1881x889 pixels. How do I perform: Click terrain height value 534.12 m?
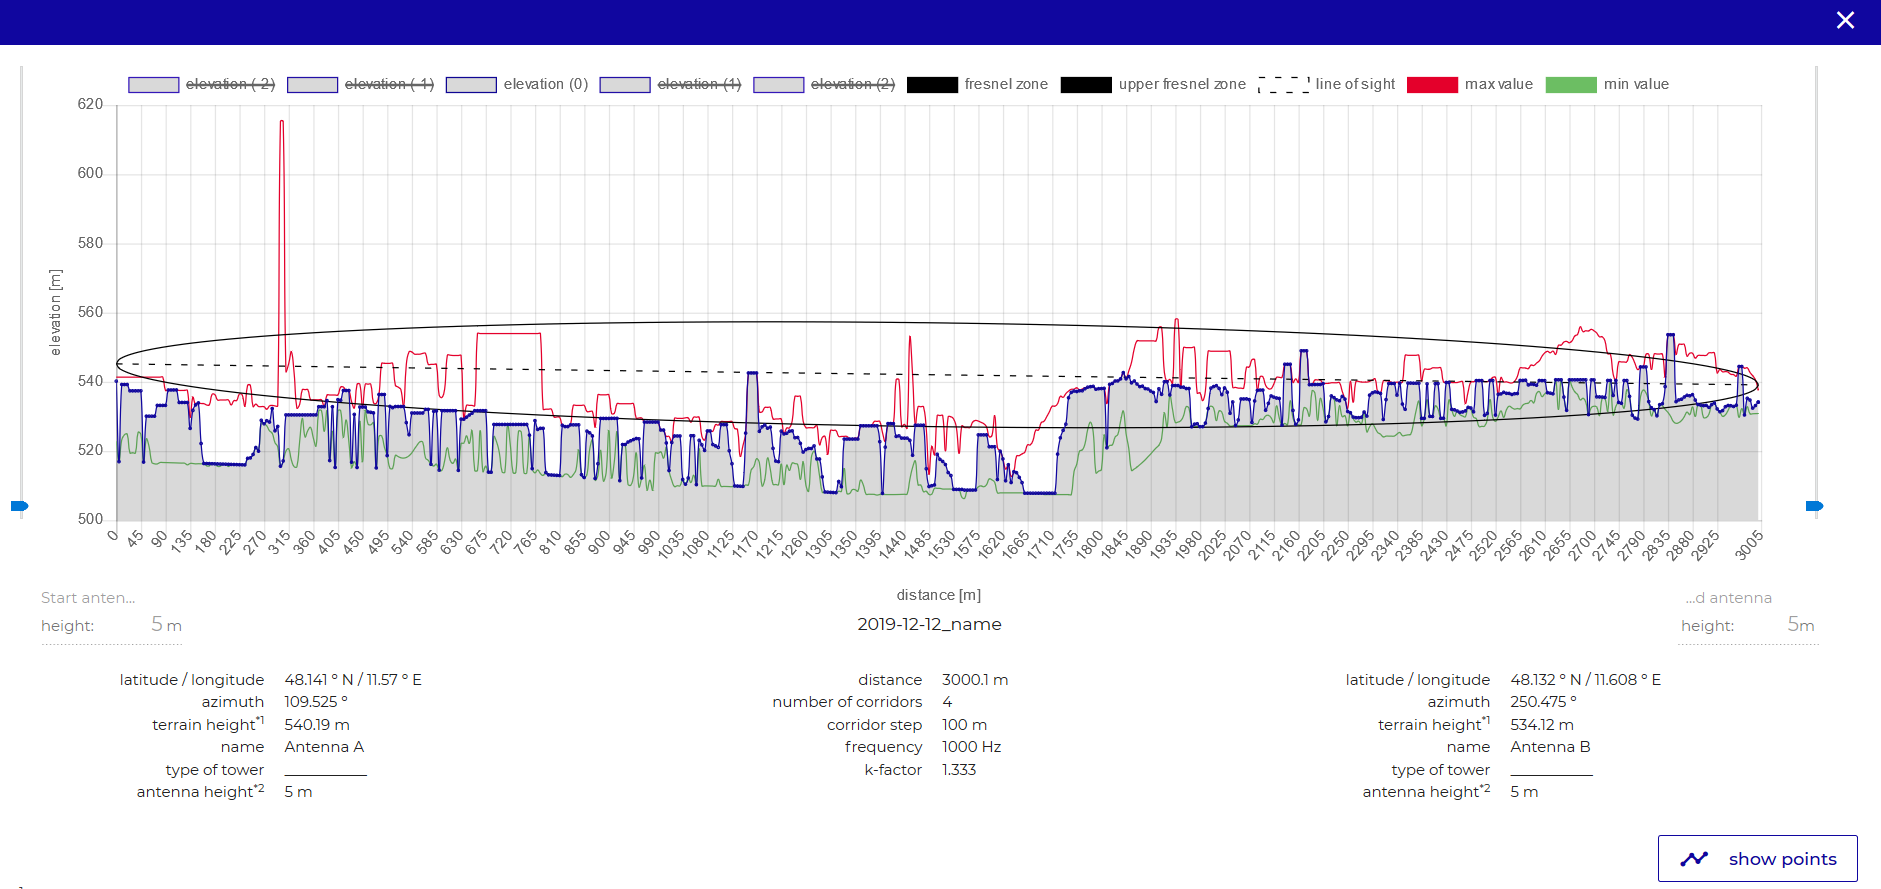pyautogui.click(x=1542, y=725)
